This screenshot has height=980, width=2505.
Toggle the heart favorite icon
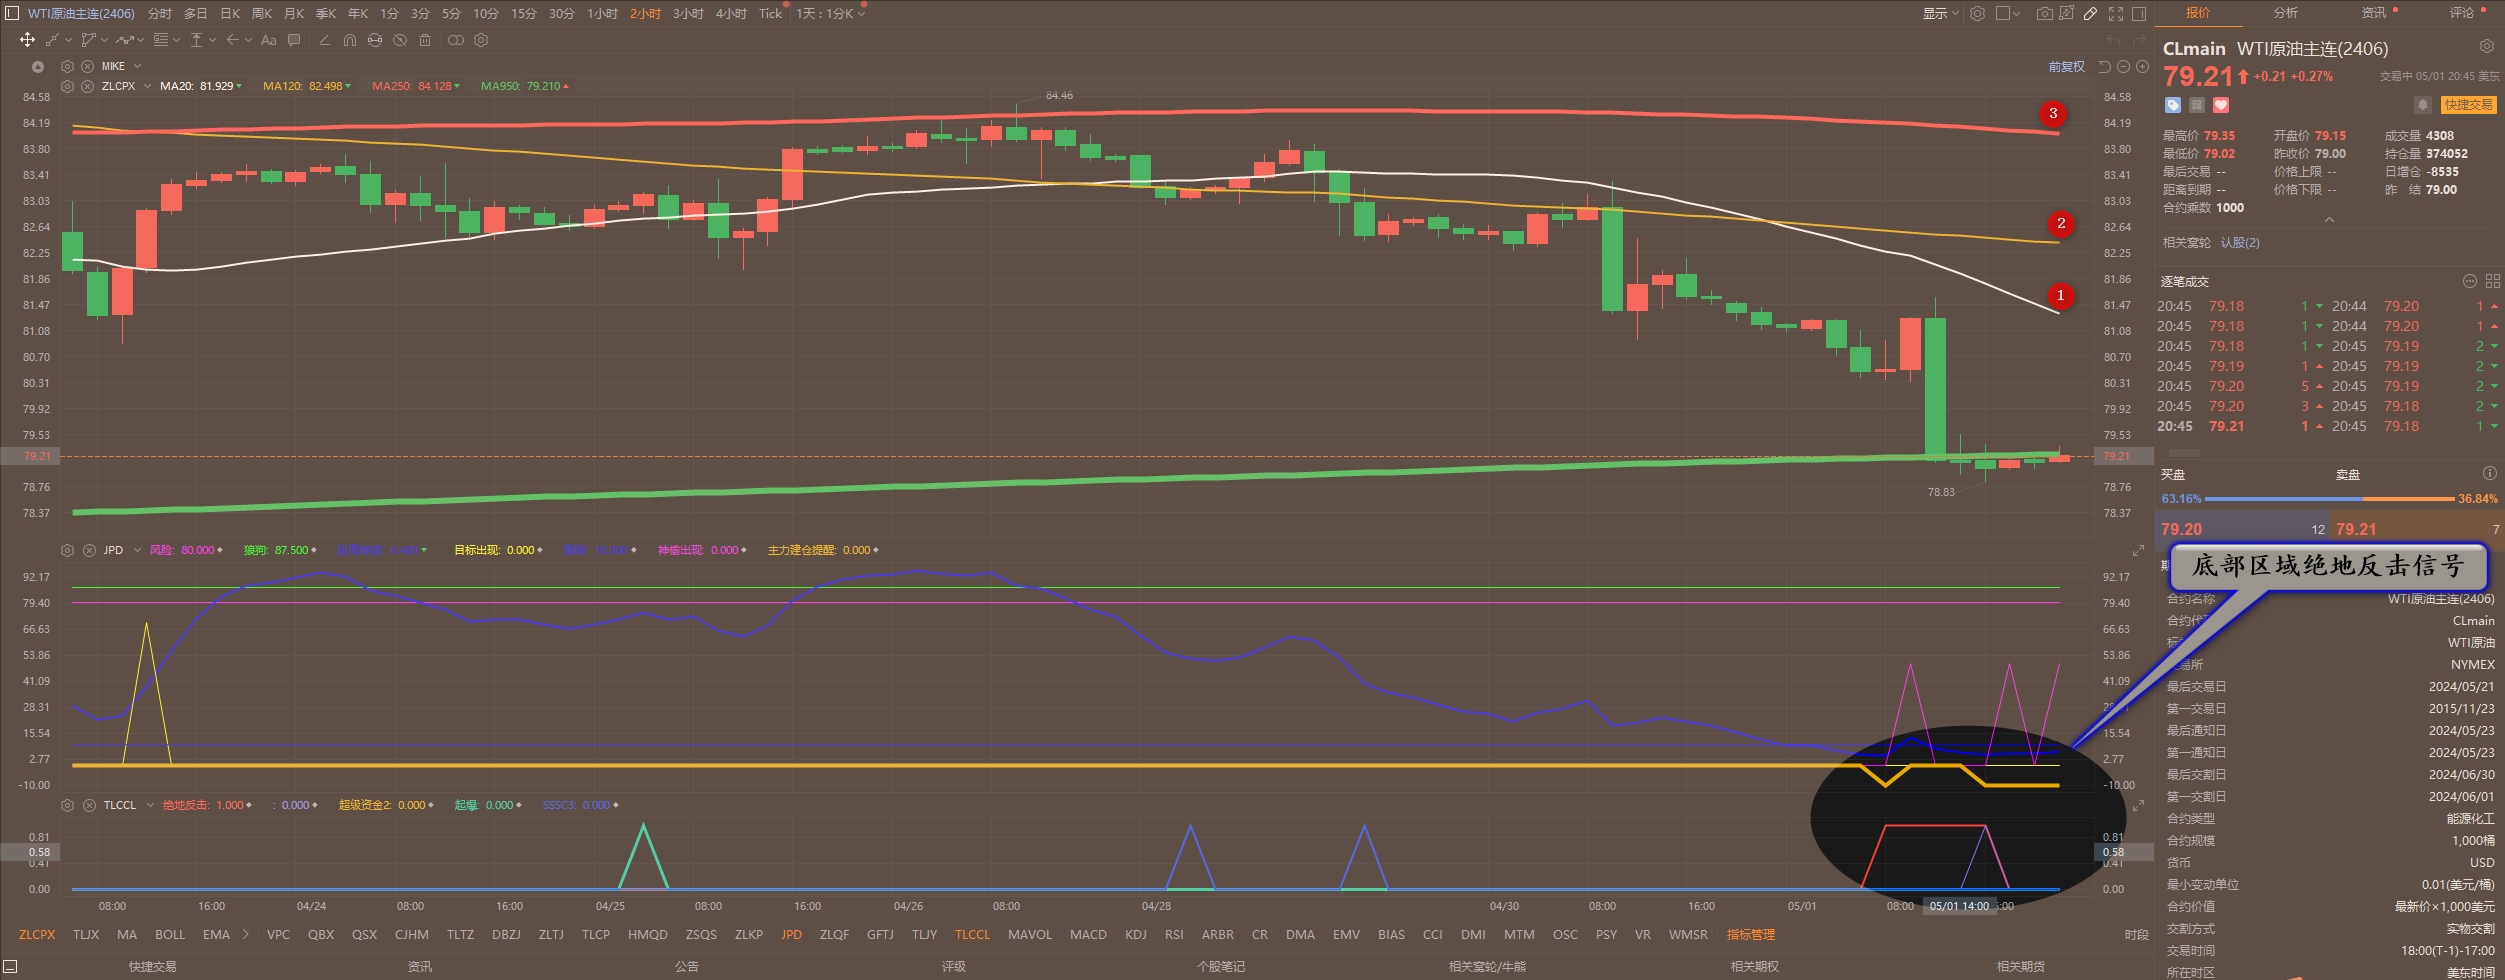(x=2221, y=105)
